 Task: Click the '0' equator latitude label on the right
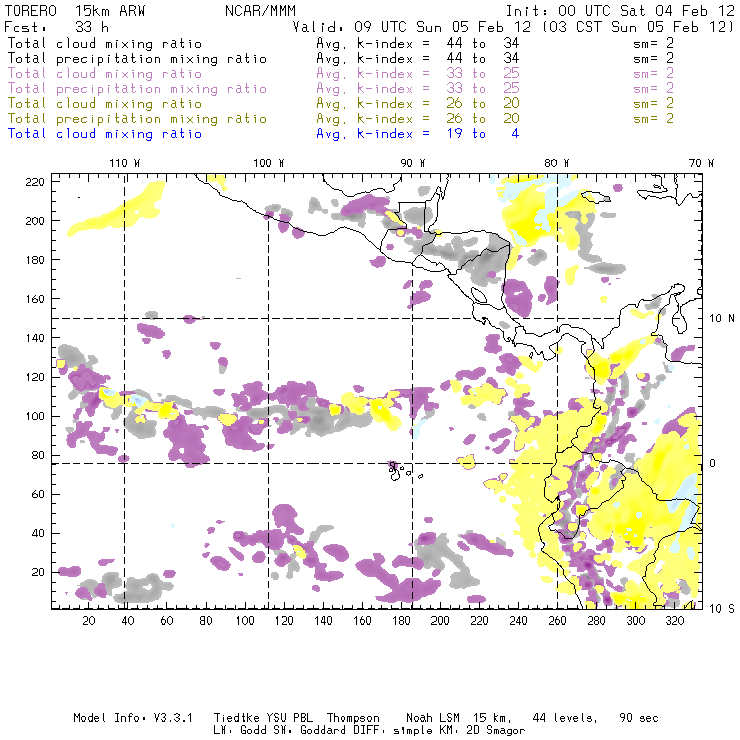(713, 464)
